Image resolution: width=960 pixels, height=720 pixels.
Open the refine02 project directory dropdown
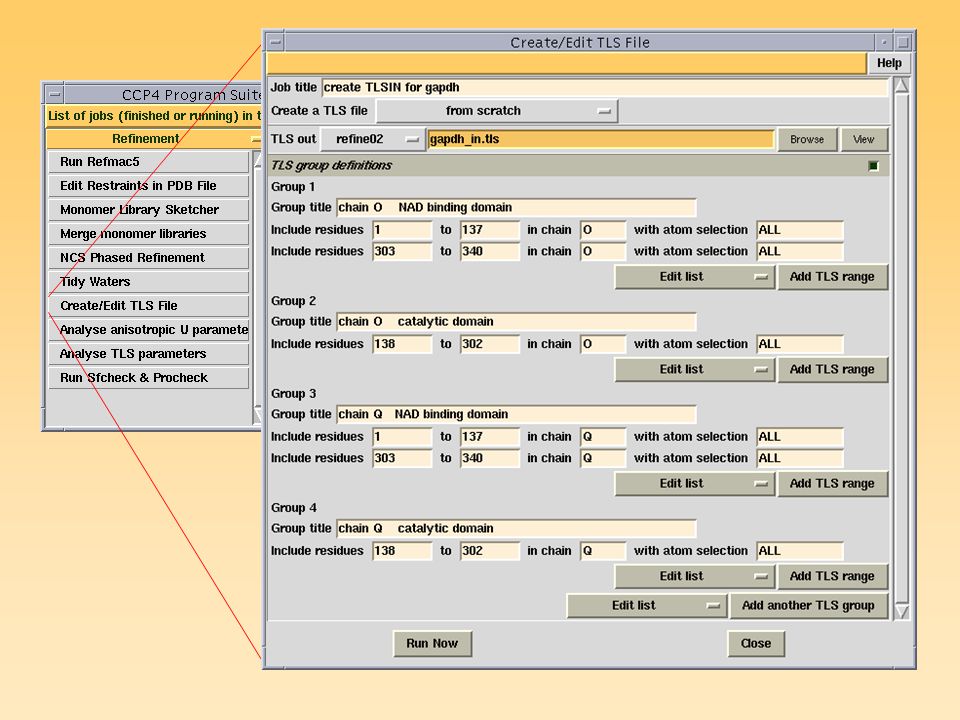point(373,140)
